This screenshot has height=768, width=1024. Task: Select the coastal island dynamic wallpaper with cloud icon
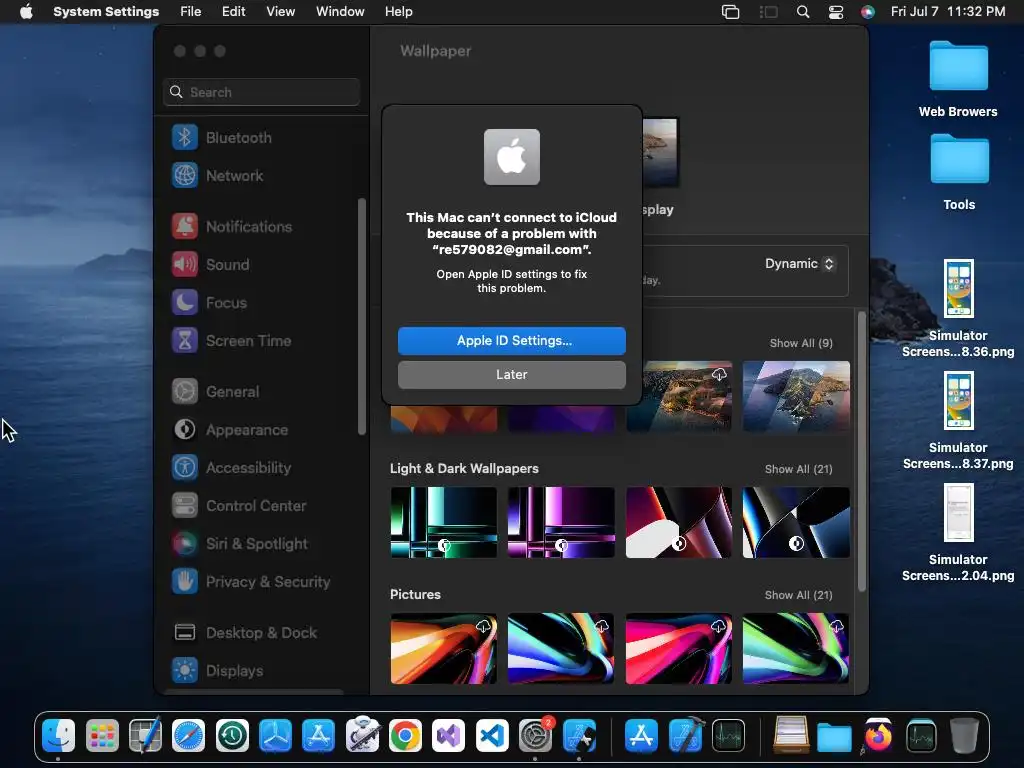(x=686, y=396)
